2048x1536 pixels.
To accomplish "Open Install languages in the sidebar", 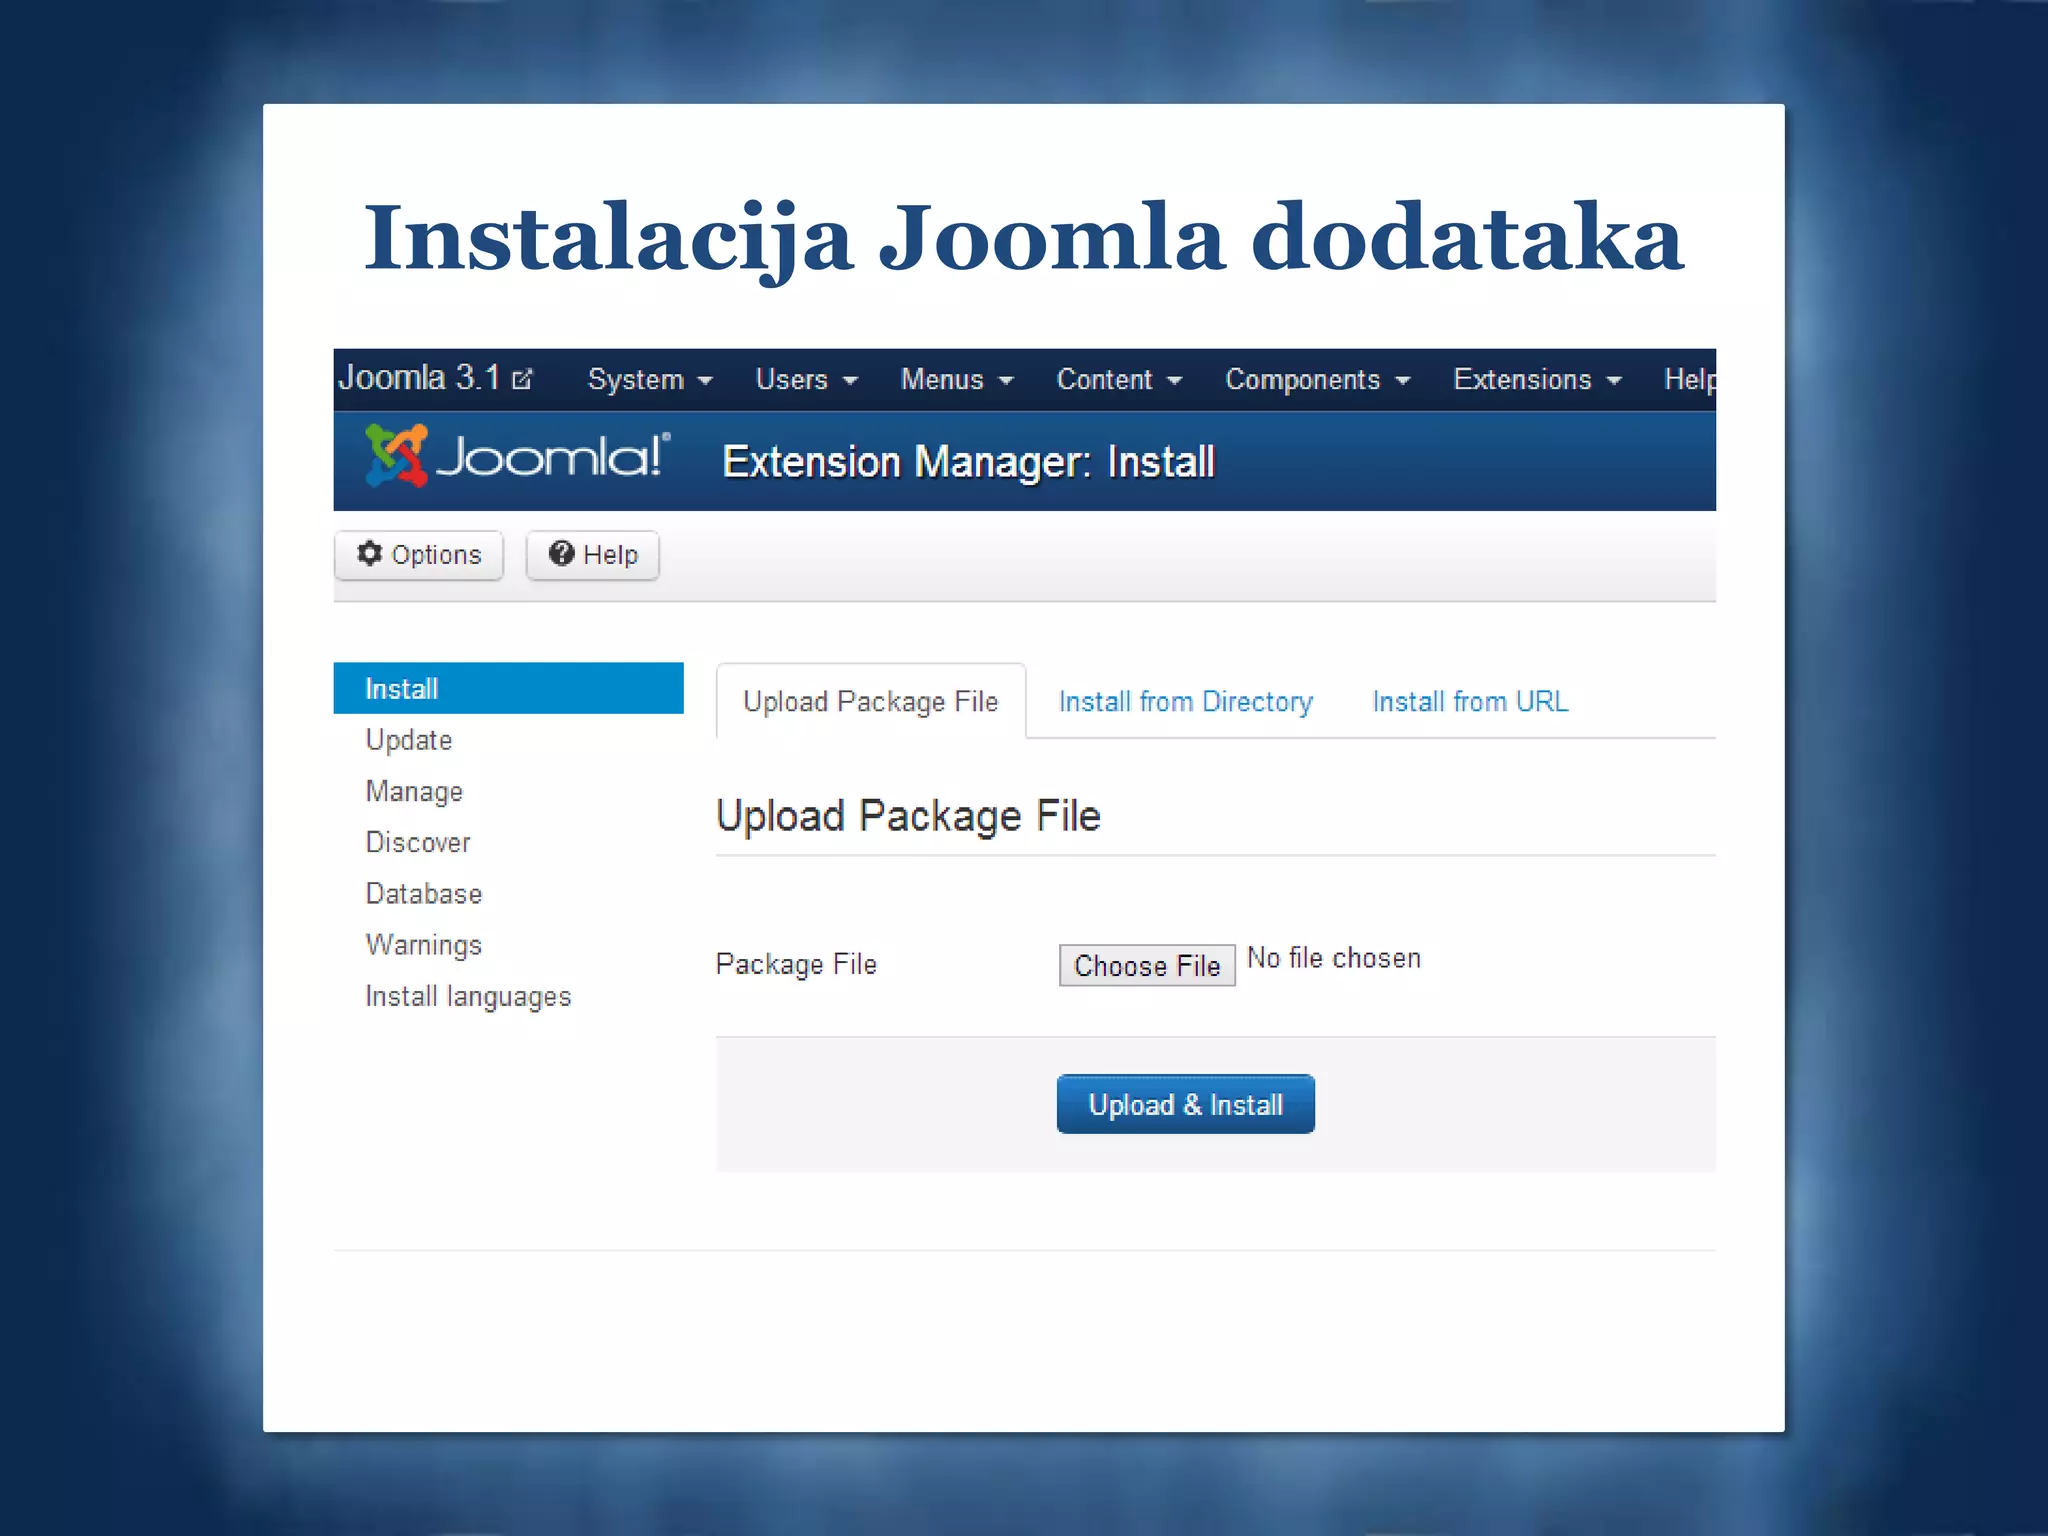I will coord(468,996).
